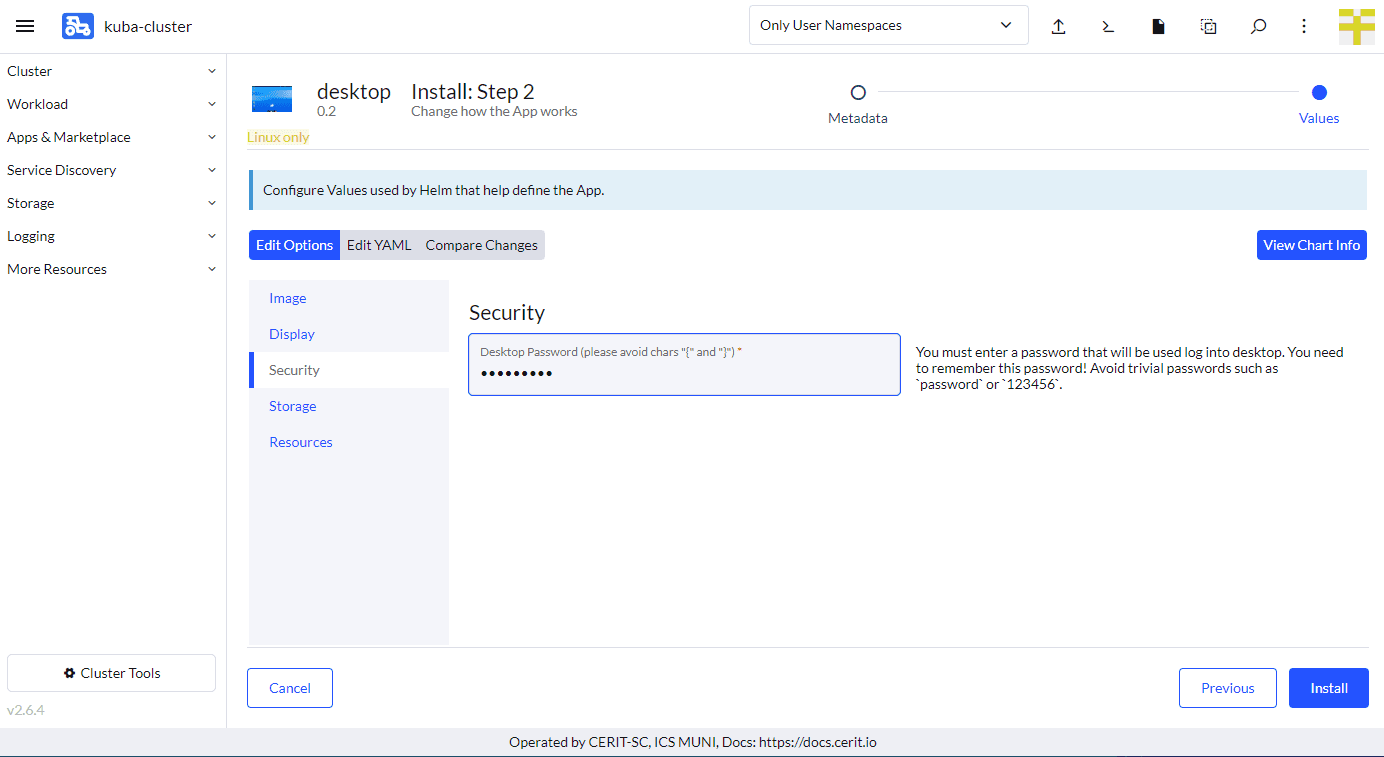Switch to the Compare Changes tab
The height and width of the screenshot is (757, 1384).
(481, 245)
